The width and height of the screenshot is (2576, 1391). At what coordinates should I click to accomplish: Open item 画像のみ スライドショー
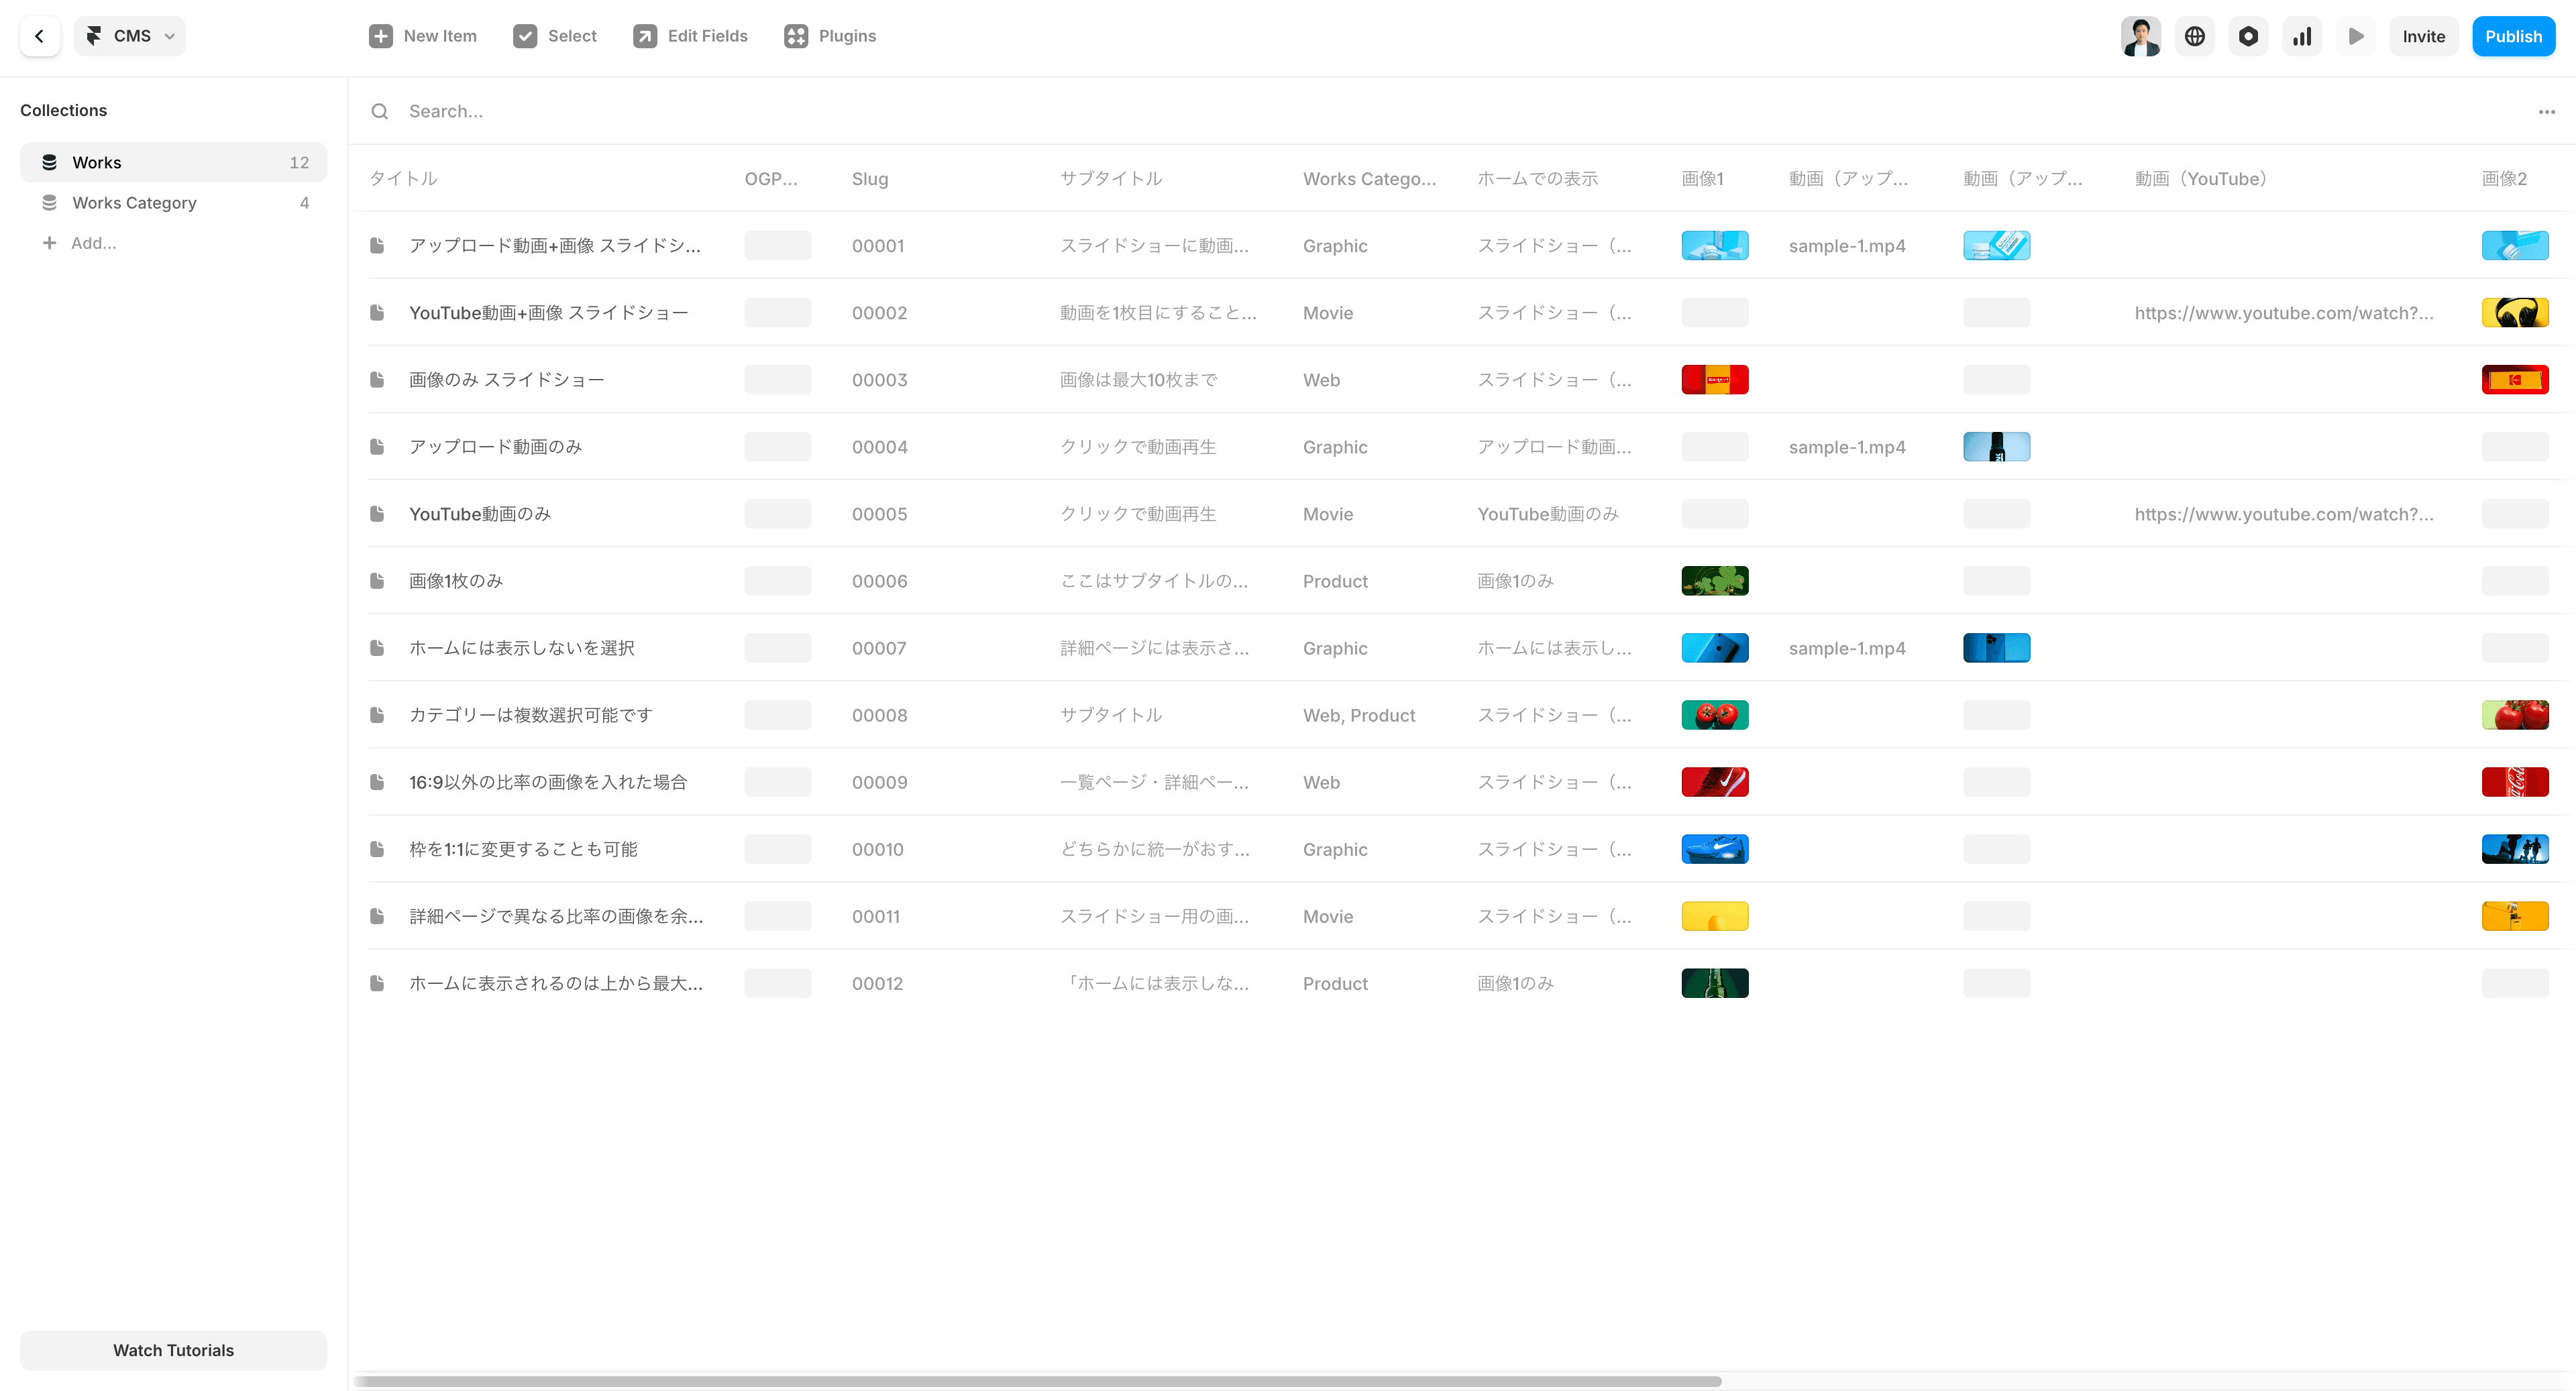coord(506,379)
